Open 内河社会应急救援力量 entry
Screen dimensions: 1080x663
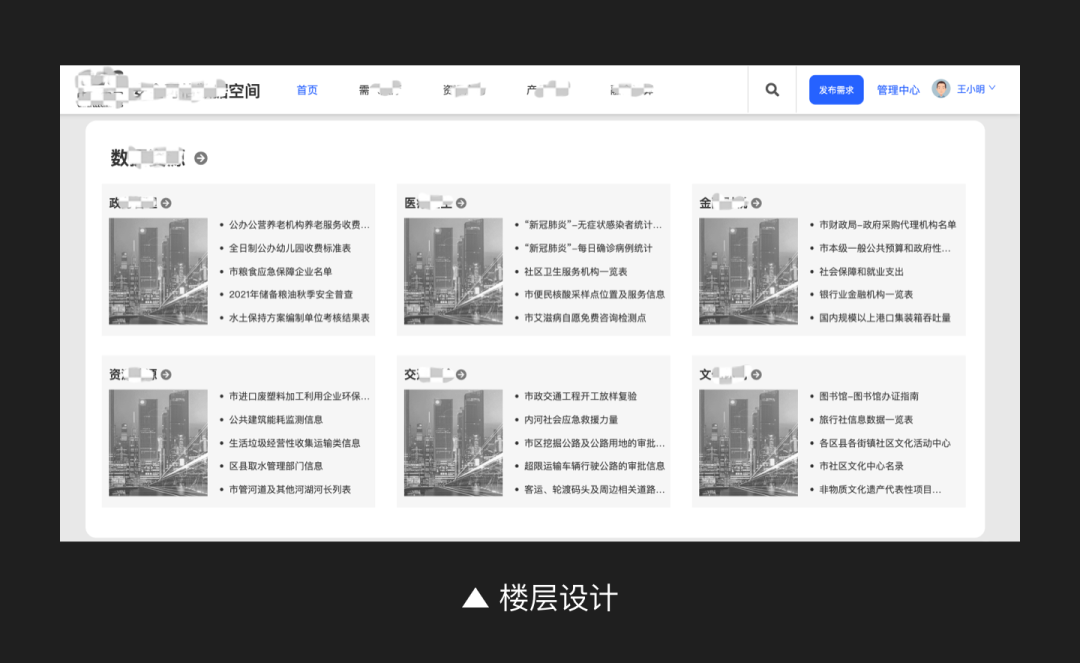pyautogui.click(x=571, y=420)
